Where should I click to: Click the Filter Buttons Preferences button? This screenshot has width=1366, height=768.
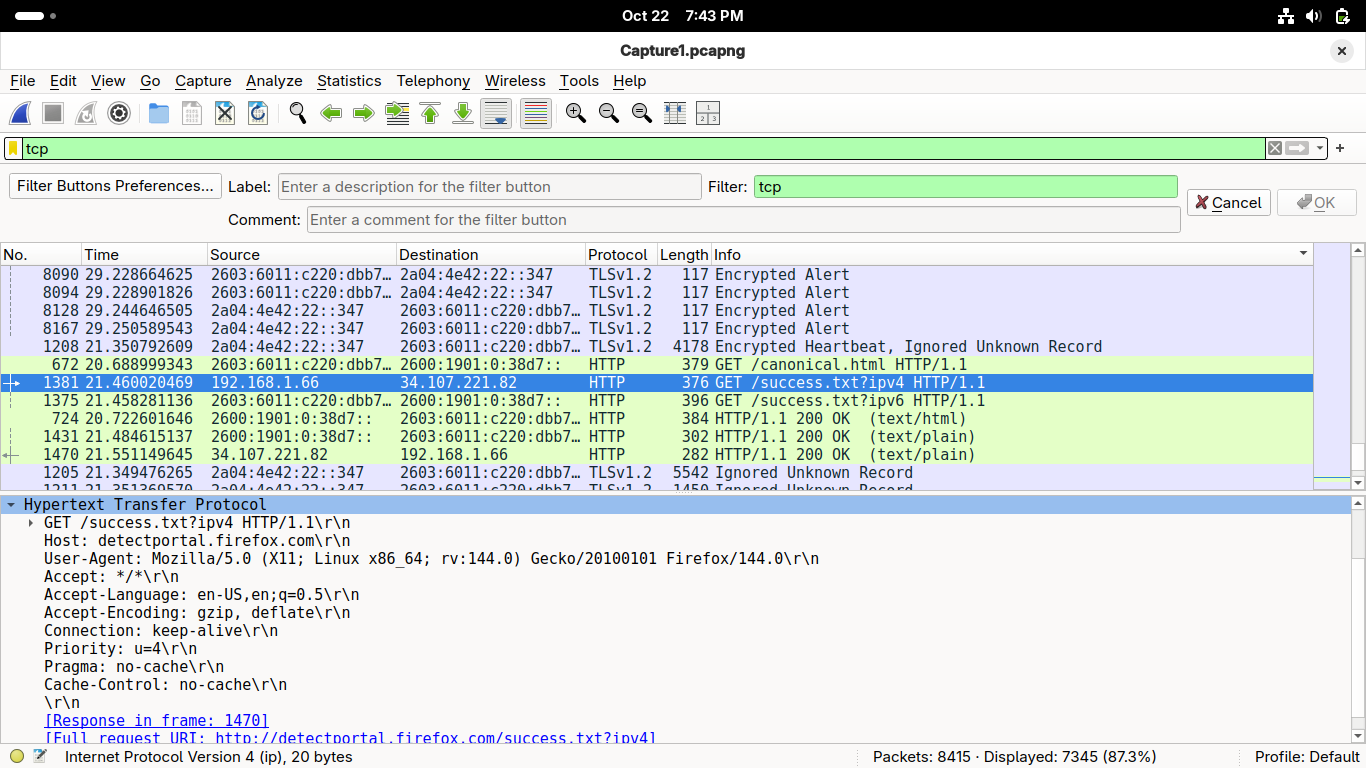click(115, 186)
